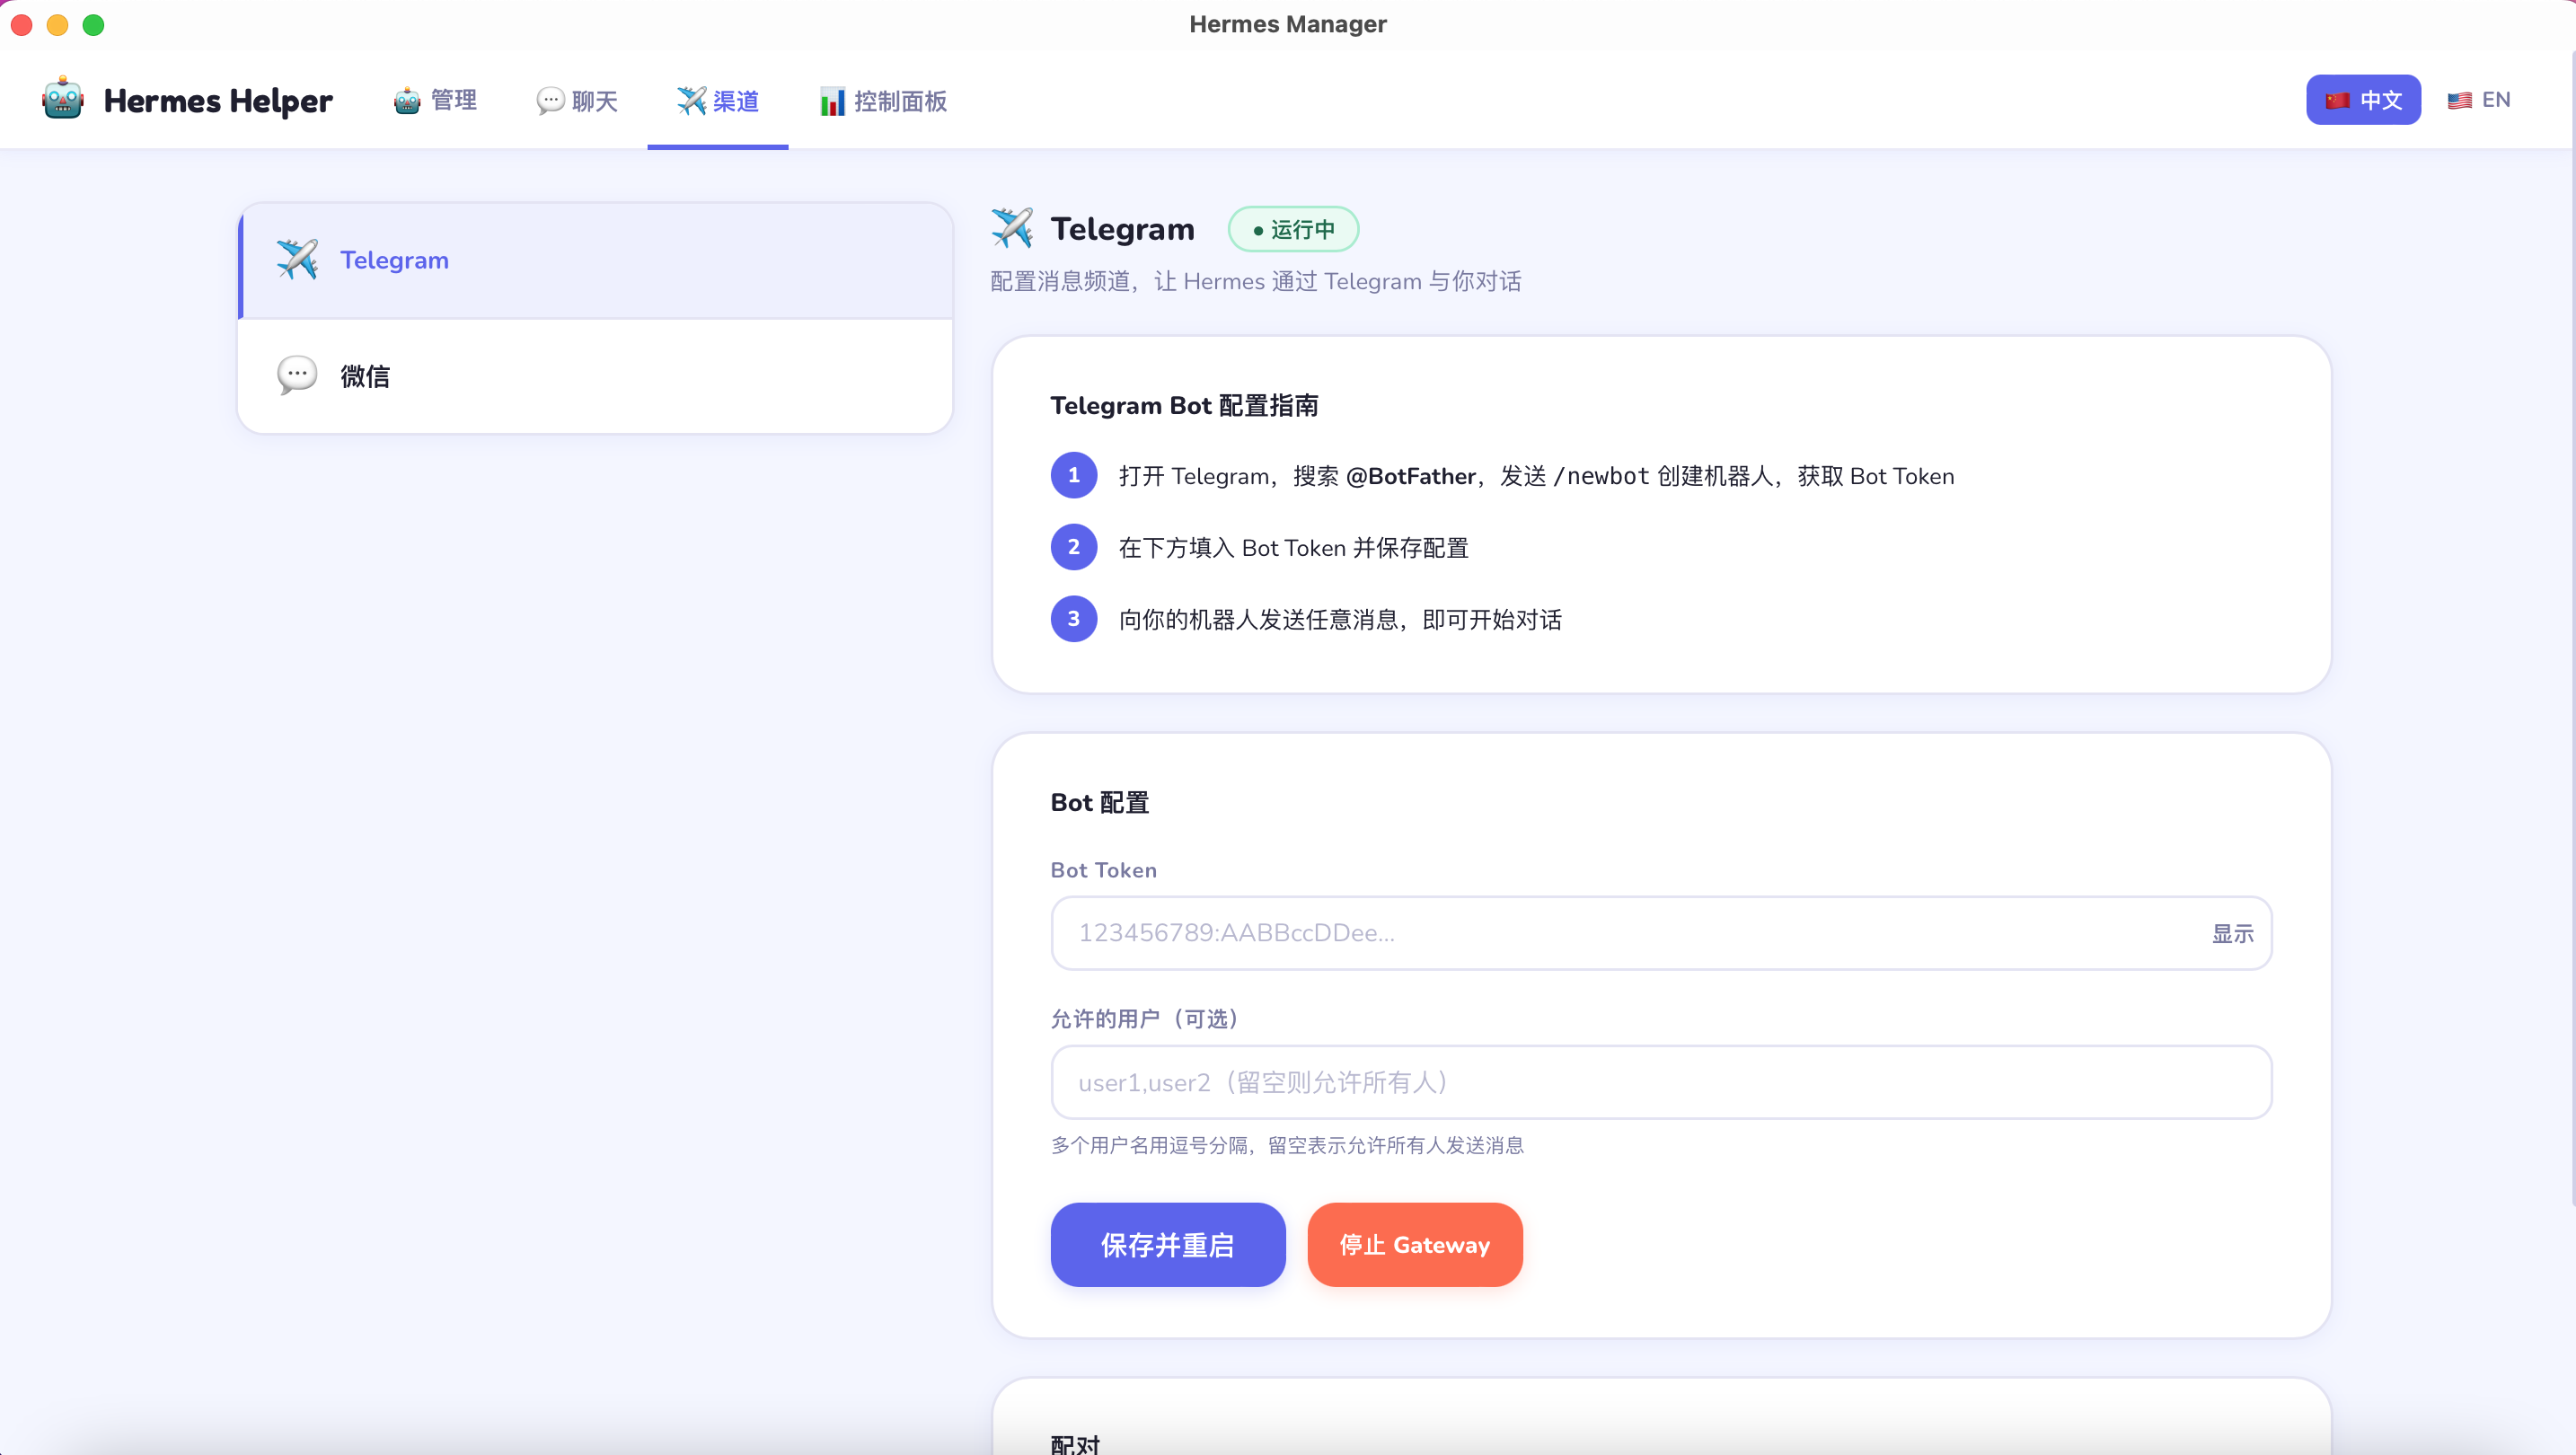Click the airplane icon in the Telegram sidebar entry
Screen dimensions: 2576x1455
click(296, 259)
